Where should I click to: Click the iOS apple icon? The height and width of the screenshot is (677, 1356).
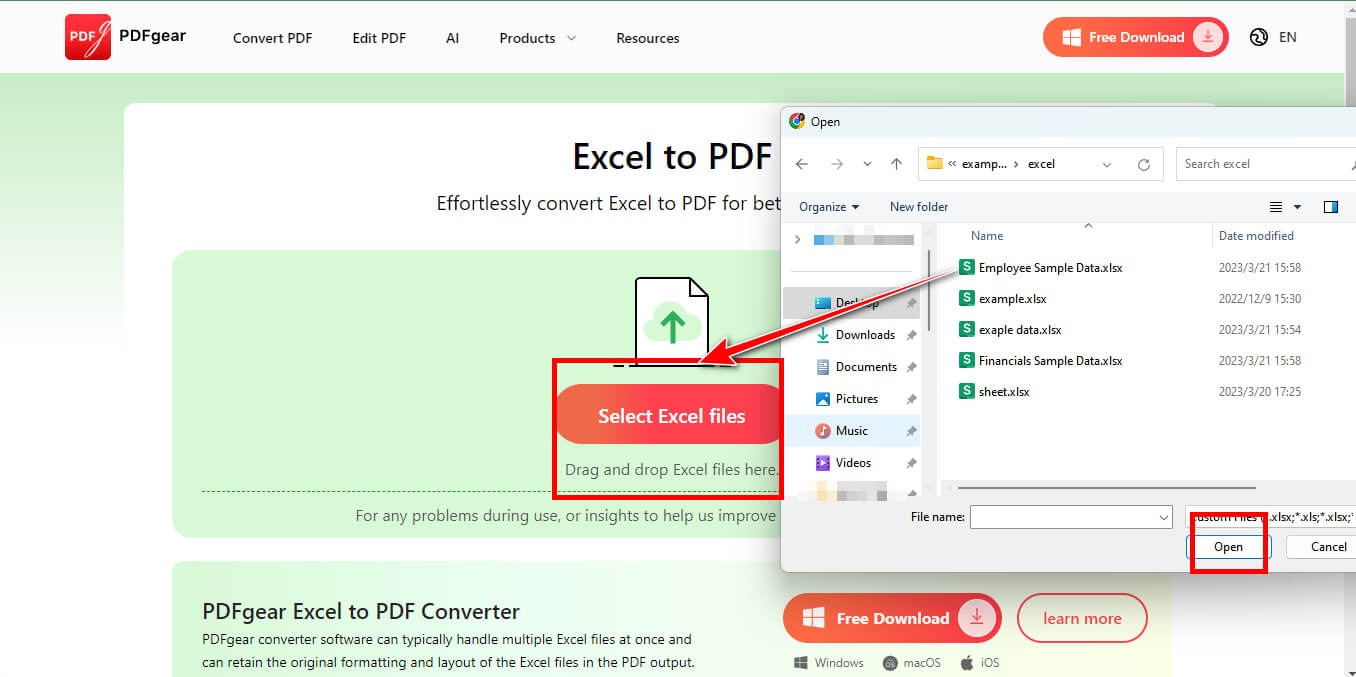(967, 663)
